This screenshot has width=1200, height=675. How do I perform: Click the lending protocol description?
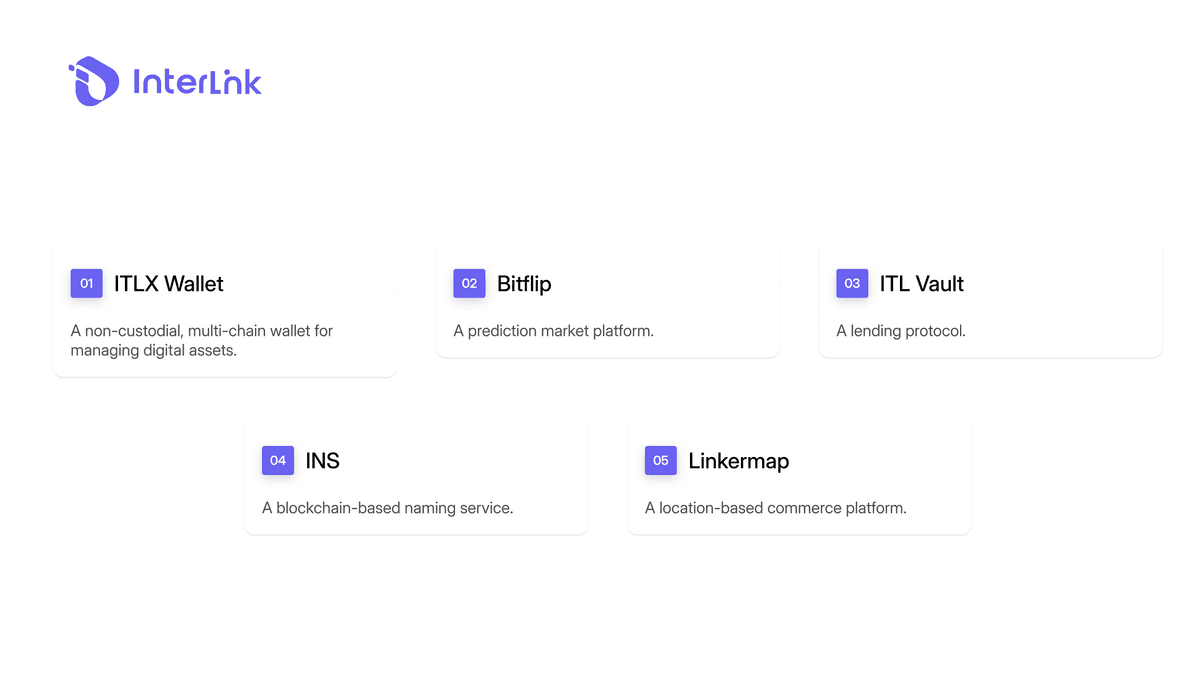tap(901, 331)
